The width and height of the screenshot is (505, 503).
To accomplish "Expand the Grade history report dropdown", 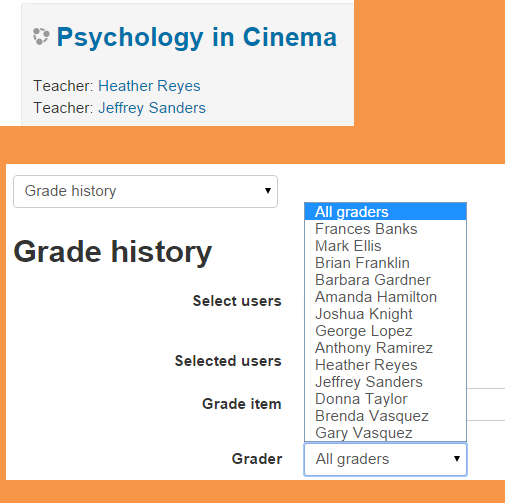I will (145, 191).
